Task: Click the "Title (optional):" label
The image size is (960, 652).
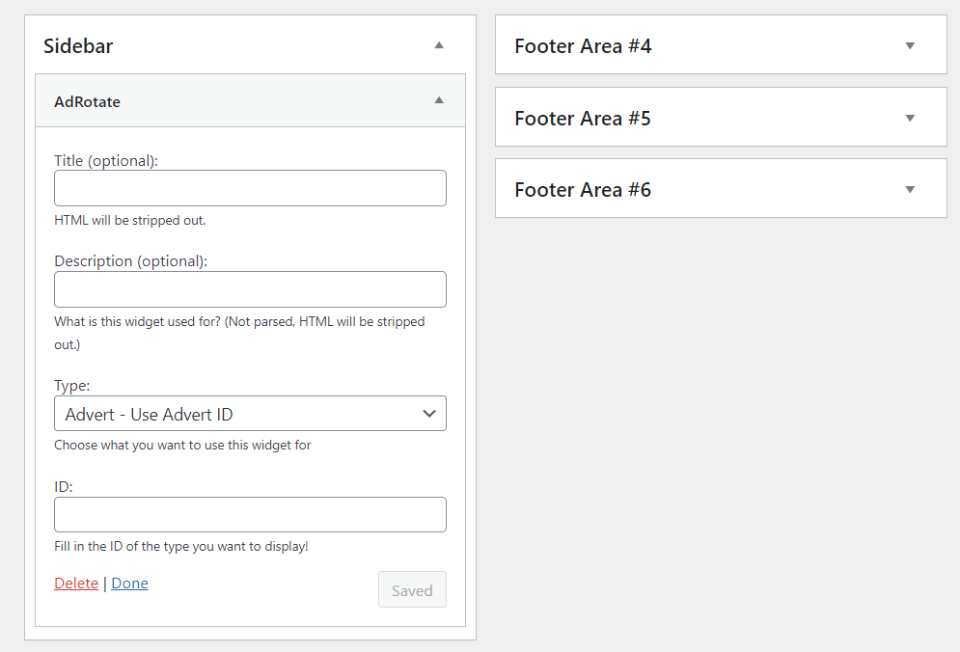Action: click(x=106, y=160)
